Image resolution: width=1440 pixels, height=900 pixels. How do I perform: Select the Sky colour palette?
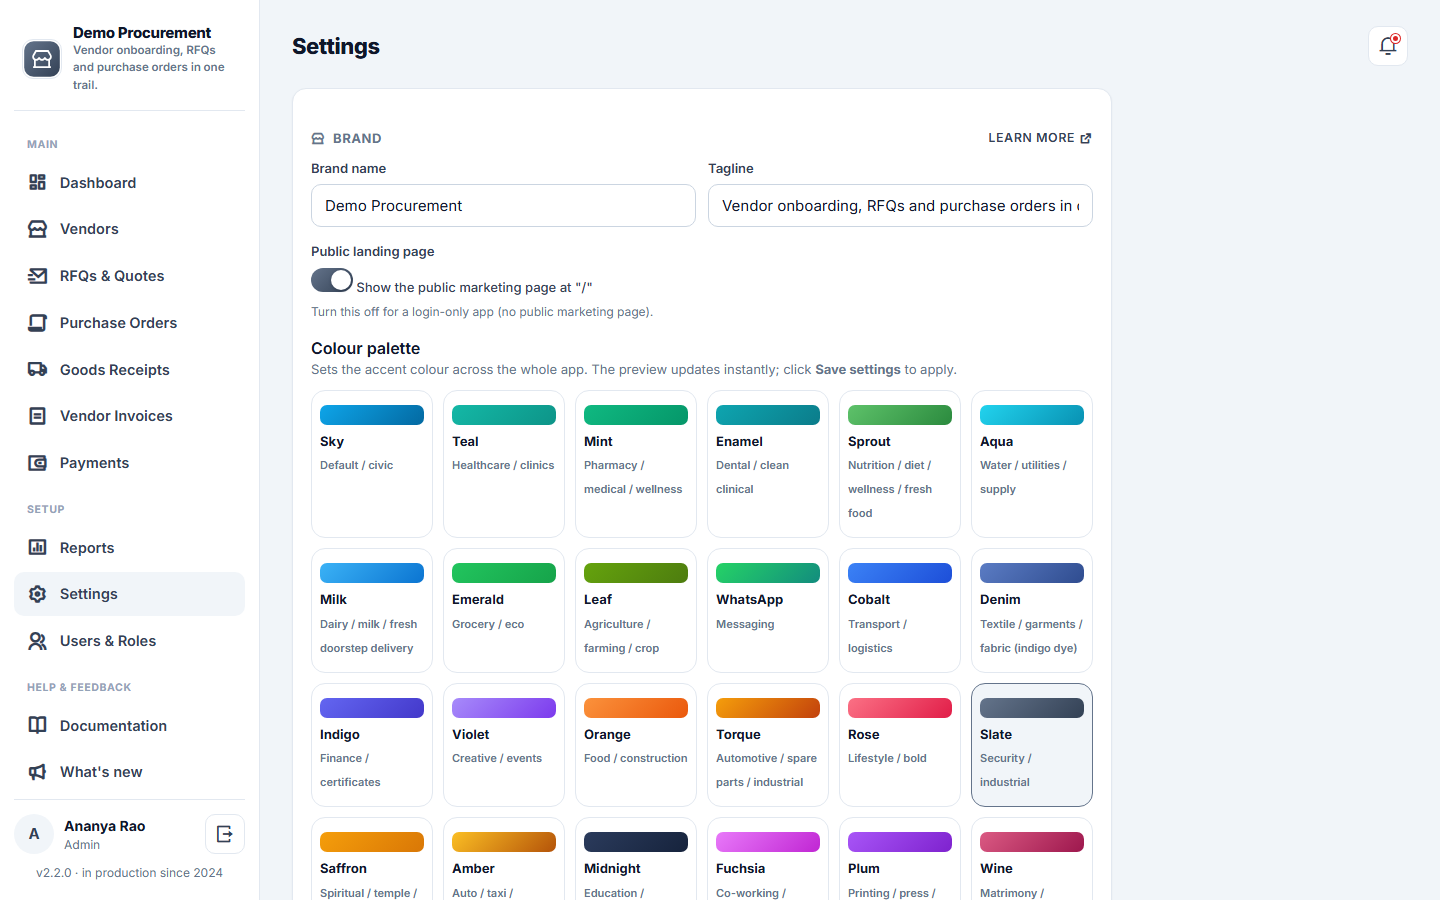[372, 464]
